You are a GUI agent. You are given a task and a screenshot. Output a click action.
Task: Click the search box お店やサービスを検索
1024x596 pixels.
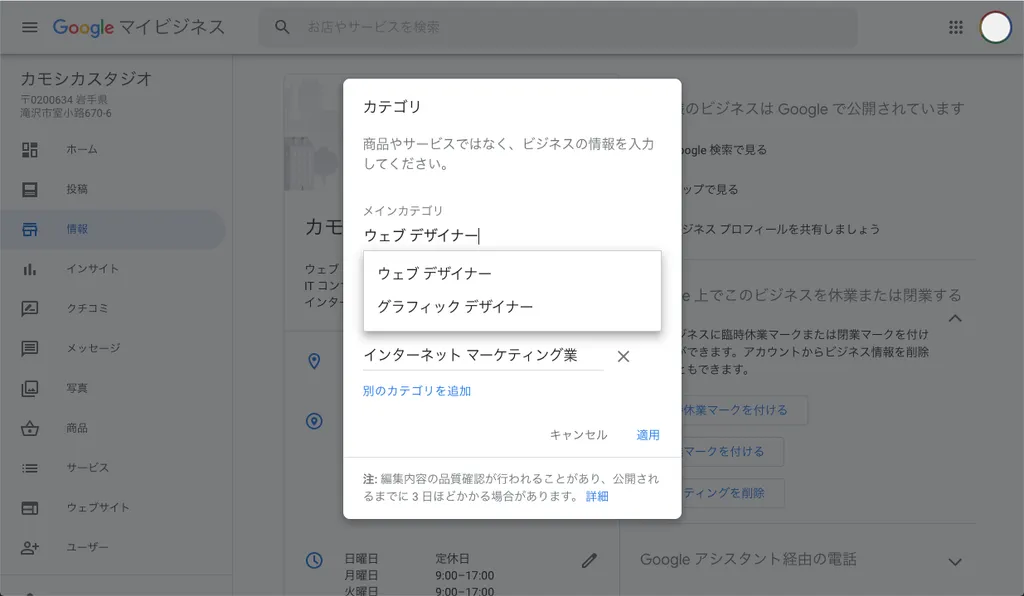[558, 27]
